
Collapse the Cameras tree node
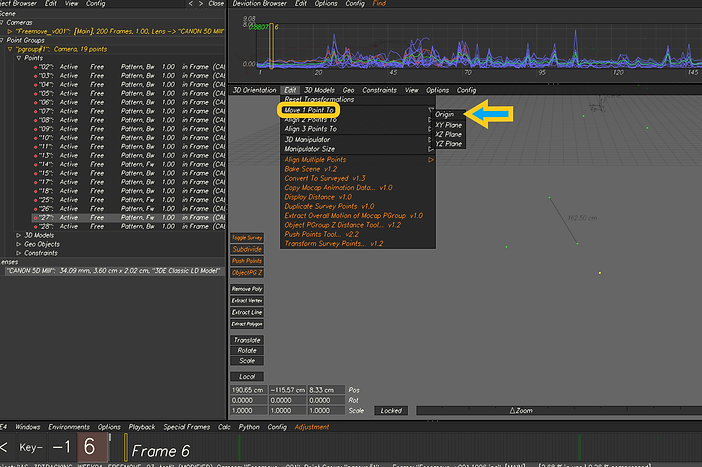2,22
